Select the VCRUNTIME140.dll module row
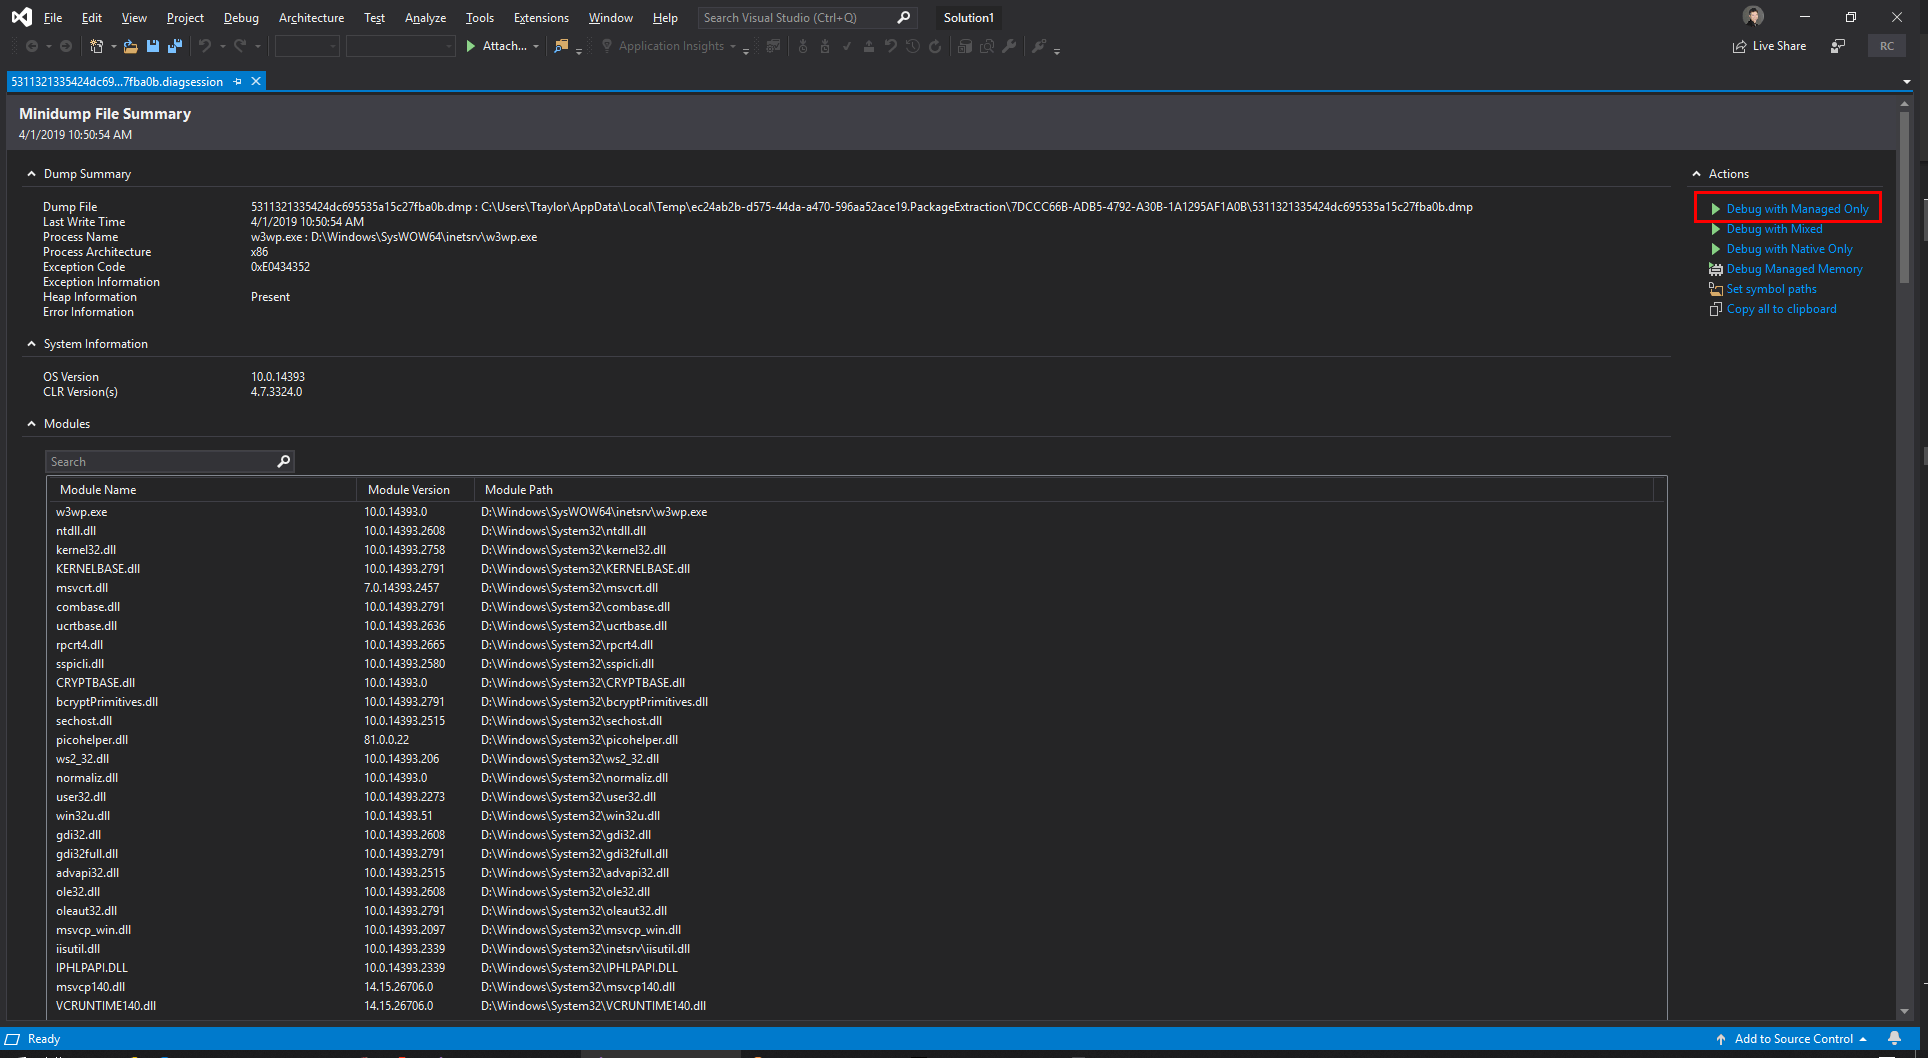This screenshot has height=1058, width=1928. (856, 1006)
